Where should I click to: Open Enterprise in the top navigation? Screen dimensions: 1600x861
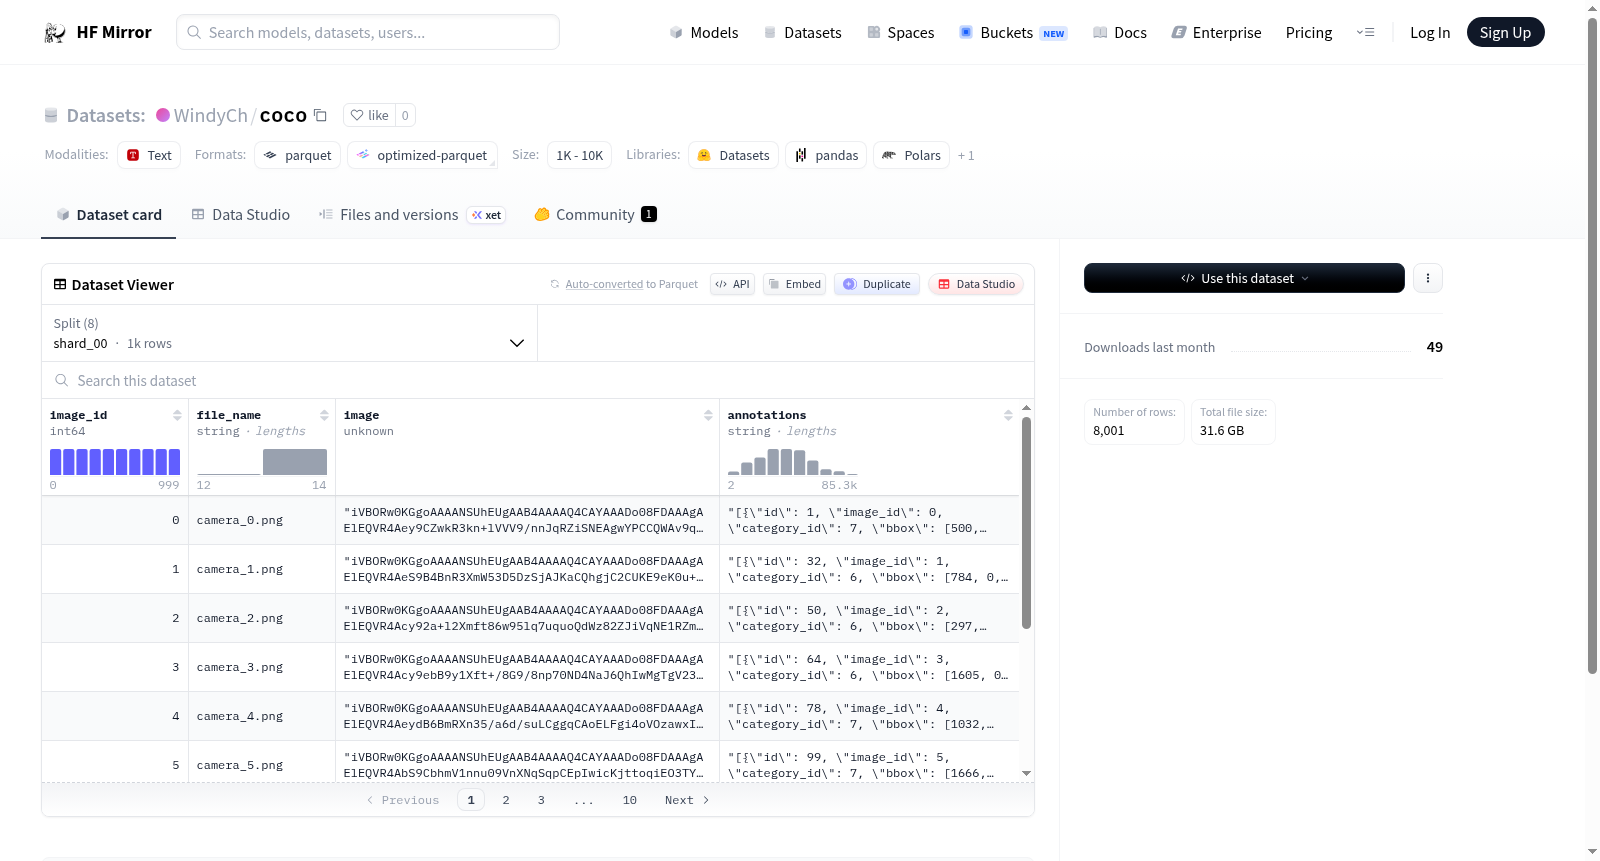click(1216, 33)
